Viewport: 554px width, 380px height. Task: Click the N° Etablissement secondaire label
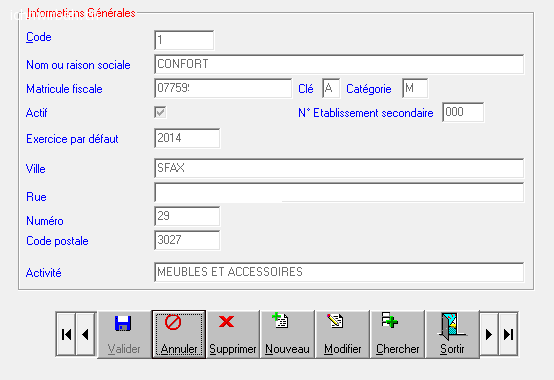pos(366,113)
